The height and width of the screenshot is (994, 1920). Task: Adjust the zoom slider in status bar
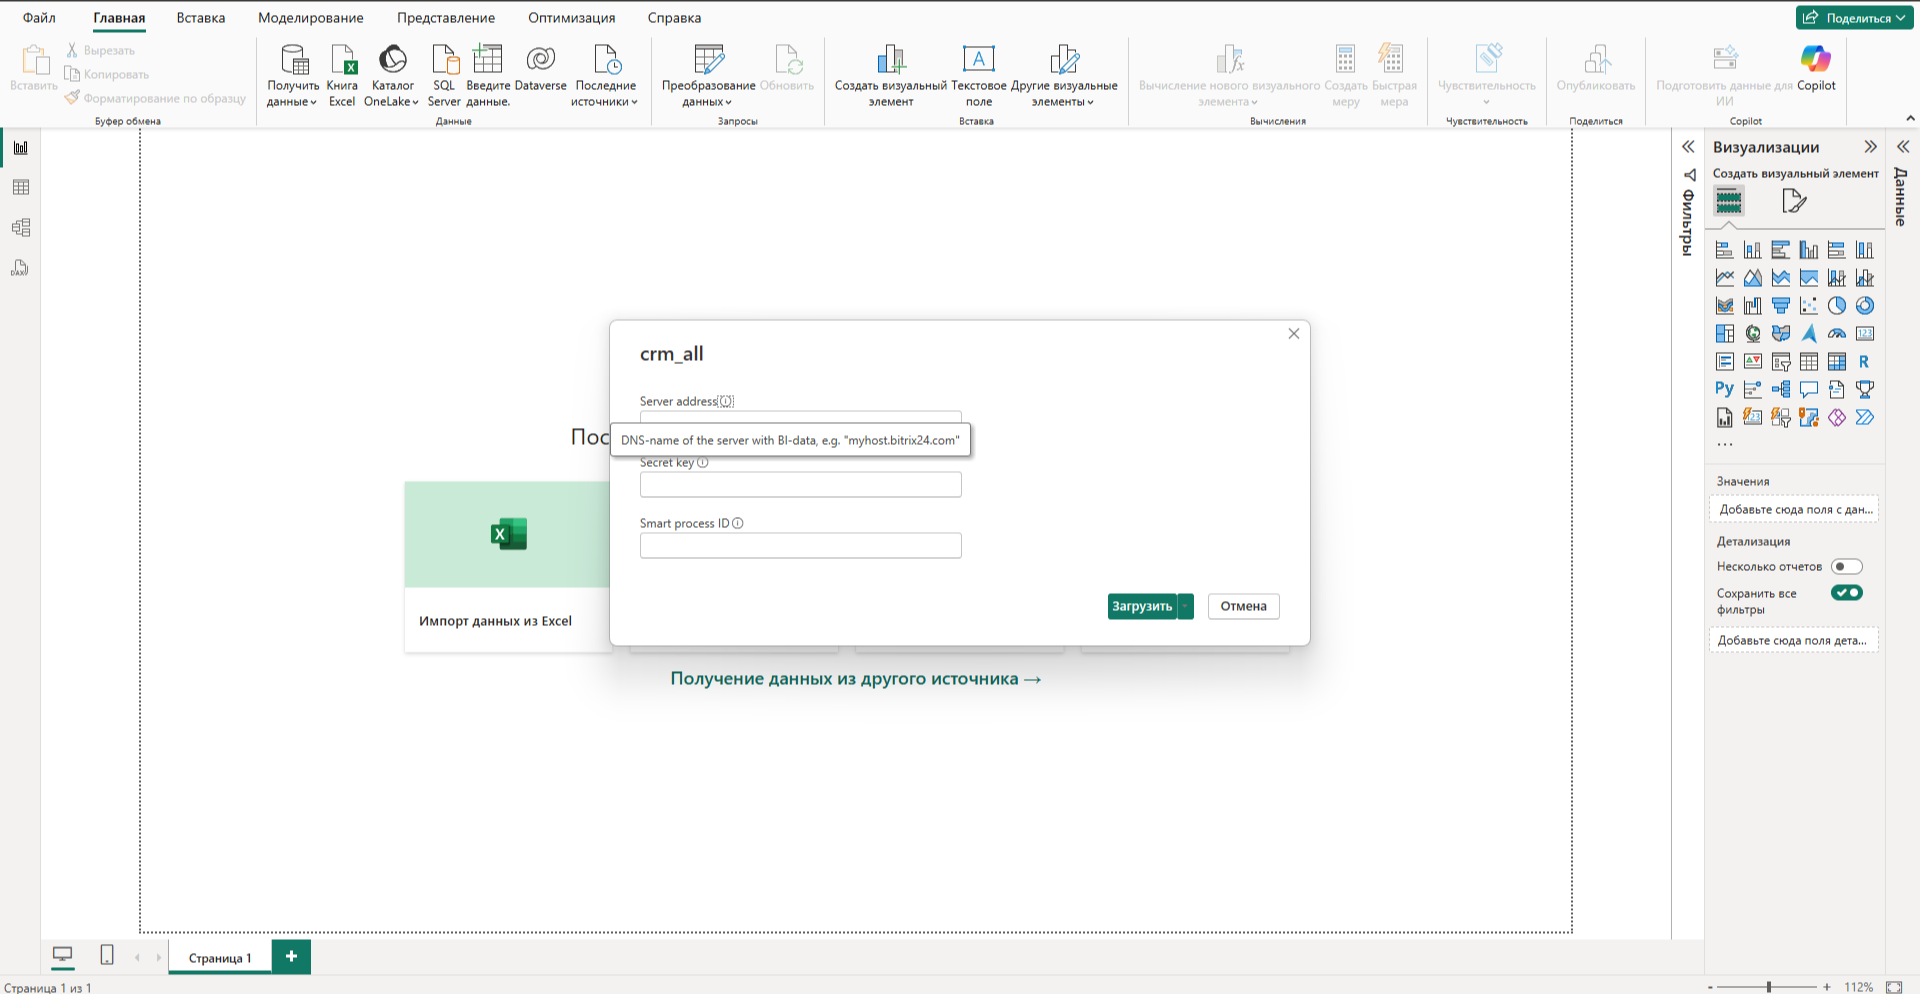(x=1768, y=987)
